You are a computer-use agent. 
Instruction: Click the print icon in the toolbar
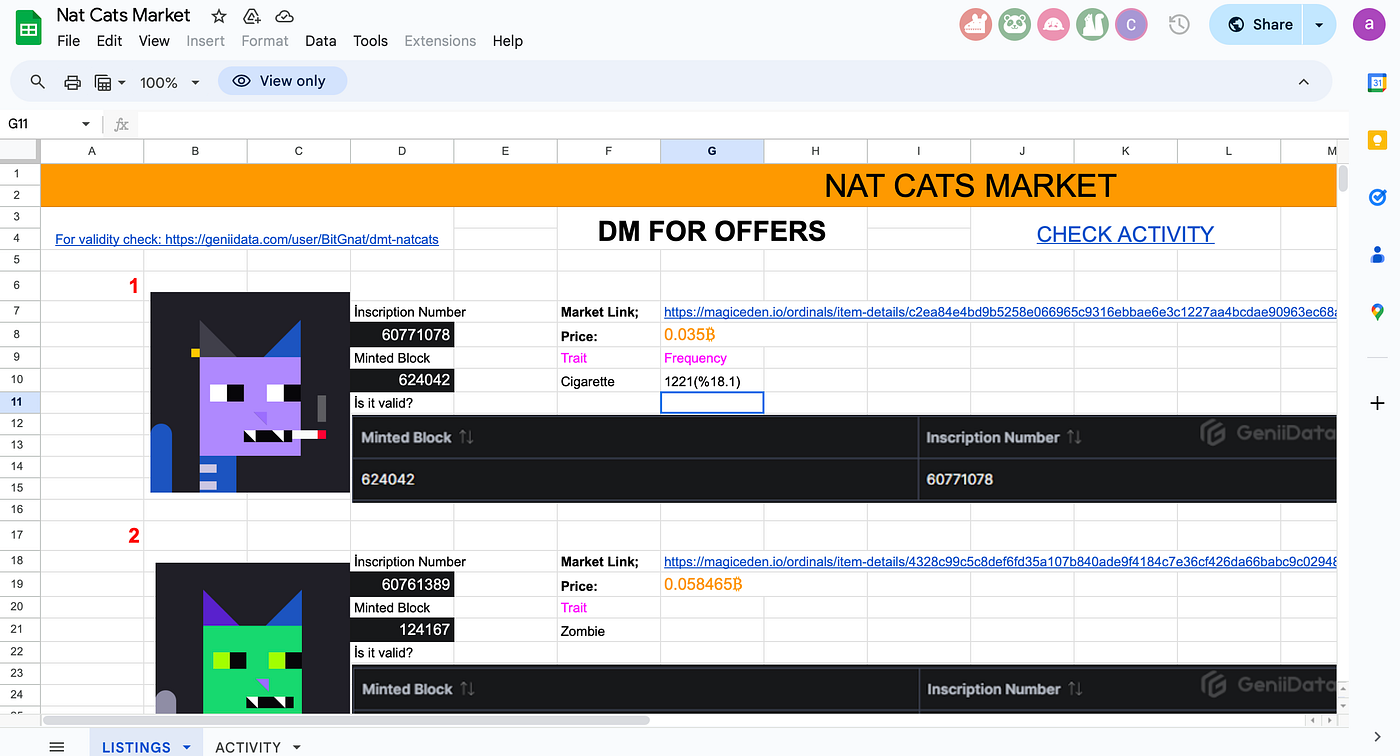coord(72,82)
